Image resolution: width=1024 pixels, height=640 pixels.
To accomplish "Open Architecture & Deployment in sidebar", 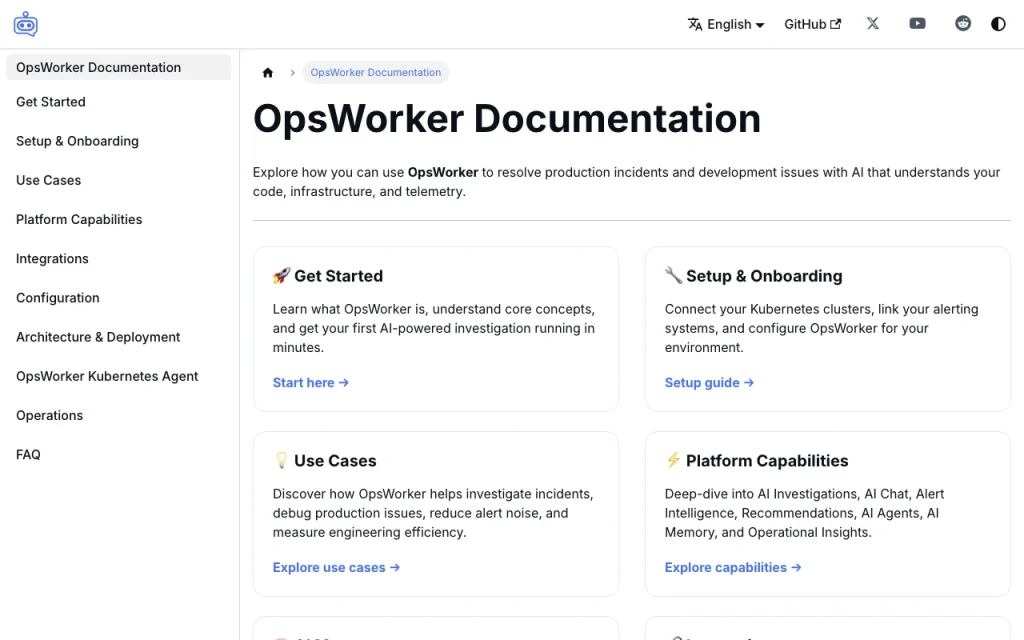I will pyautogui.click(x=98, y=337).
